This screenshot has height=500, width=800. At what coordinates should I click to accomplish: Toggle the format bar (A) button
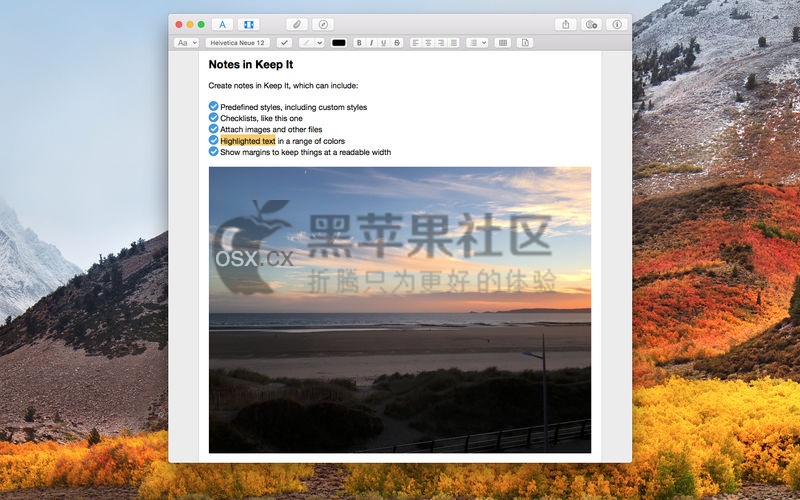tap(222, 24)
